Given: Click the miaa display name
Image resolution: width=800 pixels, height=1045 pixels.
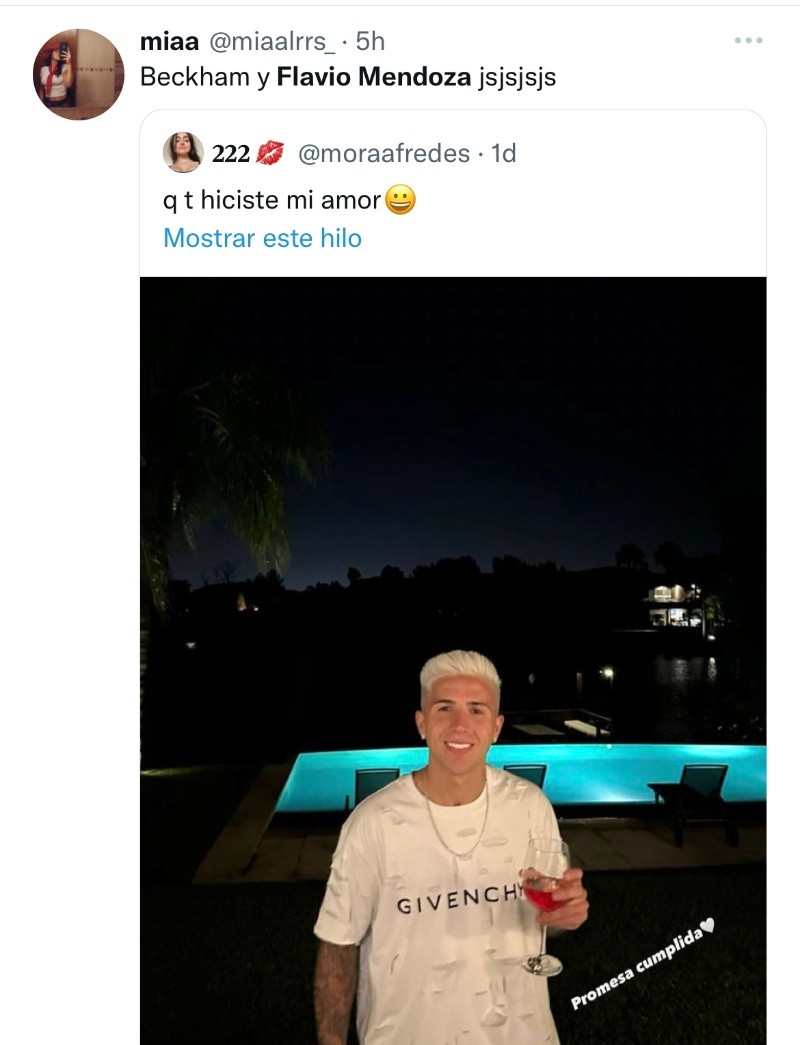Looking at the screenshot, I should [x=169, y=41].
